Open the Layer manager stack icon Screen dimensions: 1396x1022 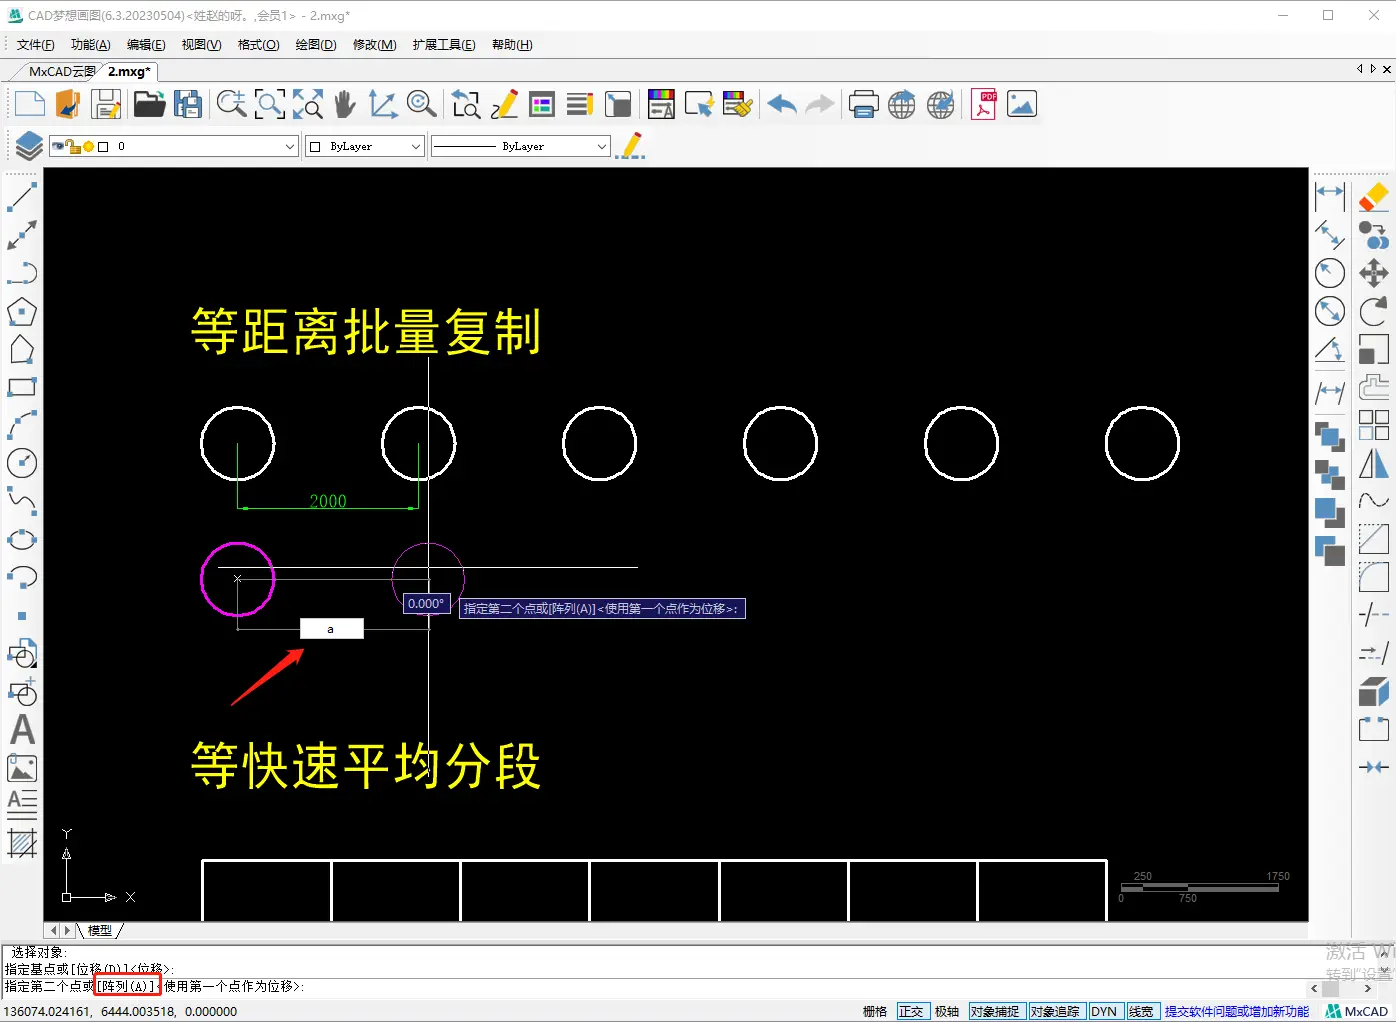point(28,146)
